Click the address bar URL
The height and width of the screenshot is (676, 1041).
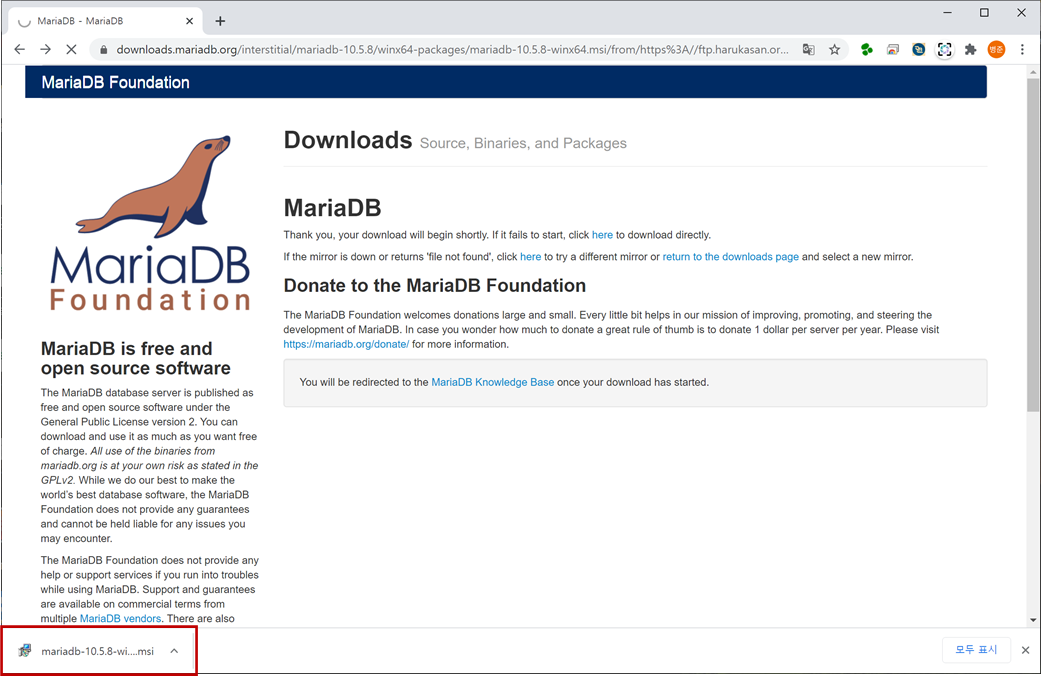click(x=452, y=50)
